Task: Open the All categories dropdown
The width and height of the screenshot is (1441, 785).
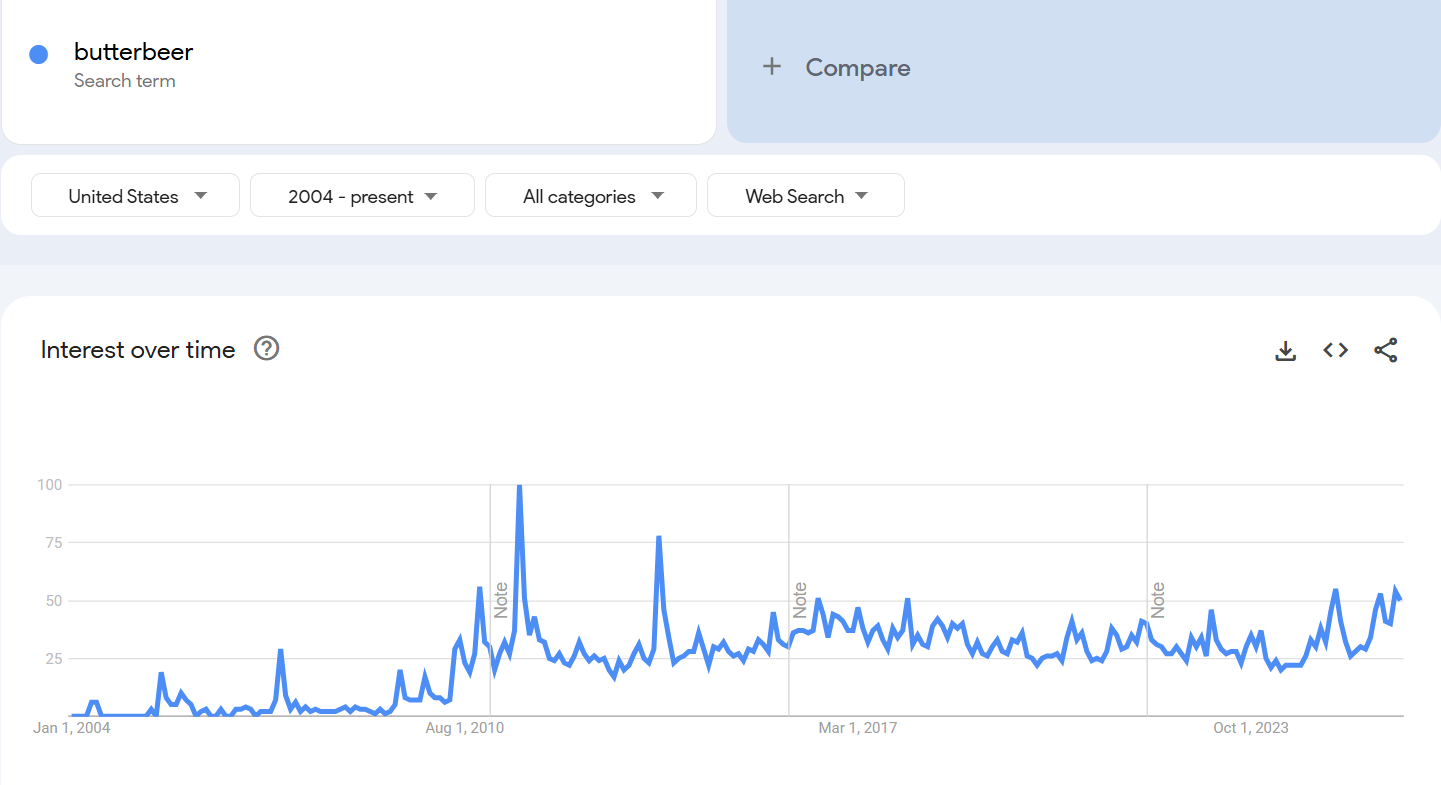Action: tap(591, 195)
